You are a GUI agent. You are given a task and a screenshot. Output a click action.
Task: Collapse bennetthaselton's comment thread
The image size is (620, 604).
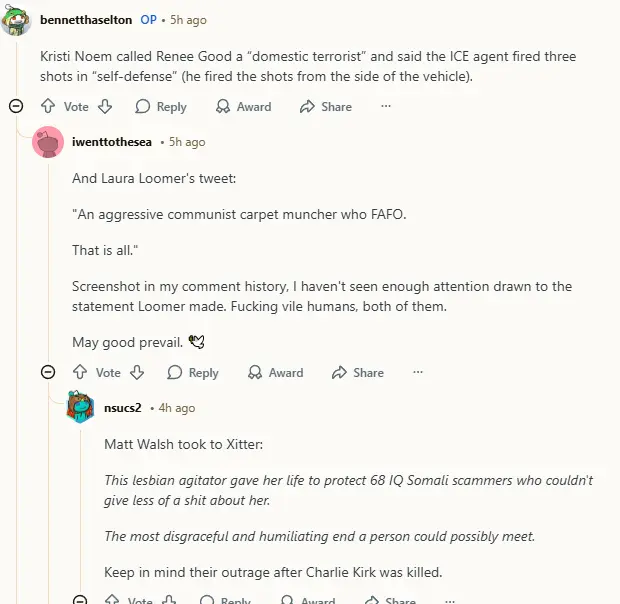[x=16, y=106]
